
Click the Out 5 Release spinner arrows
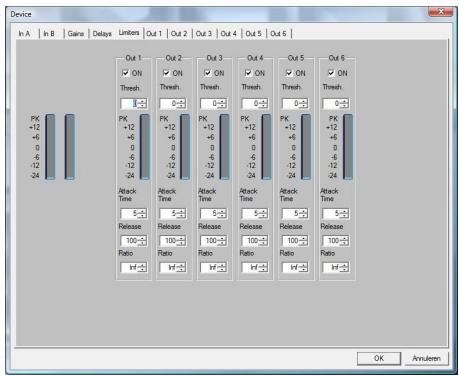(303, 240)
